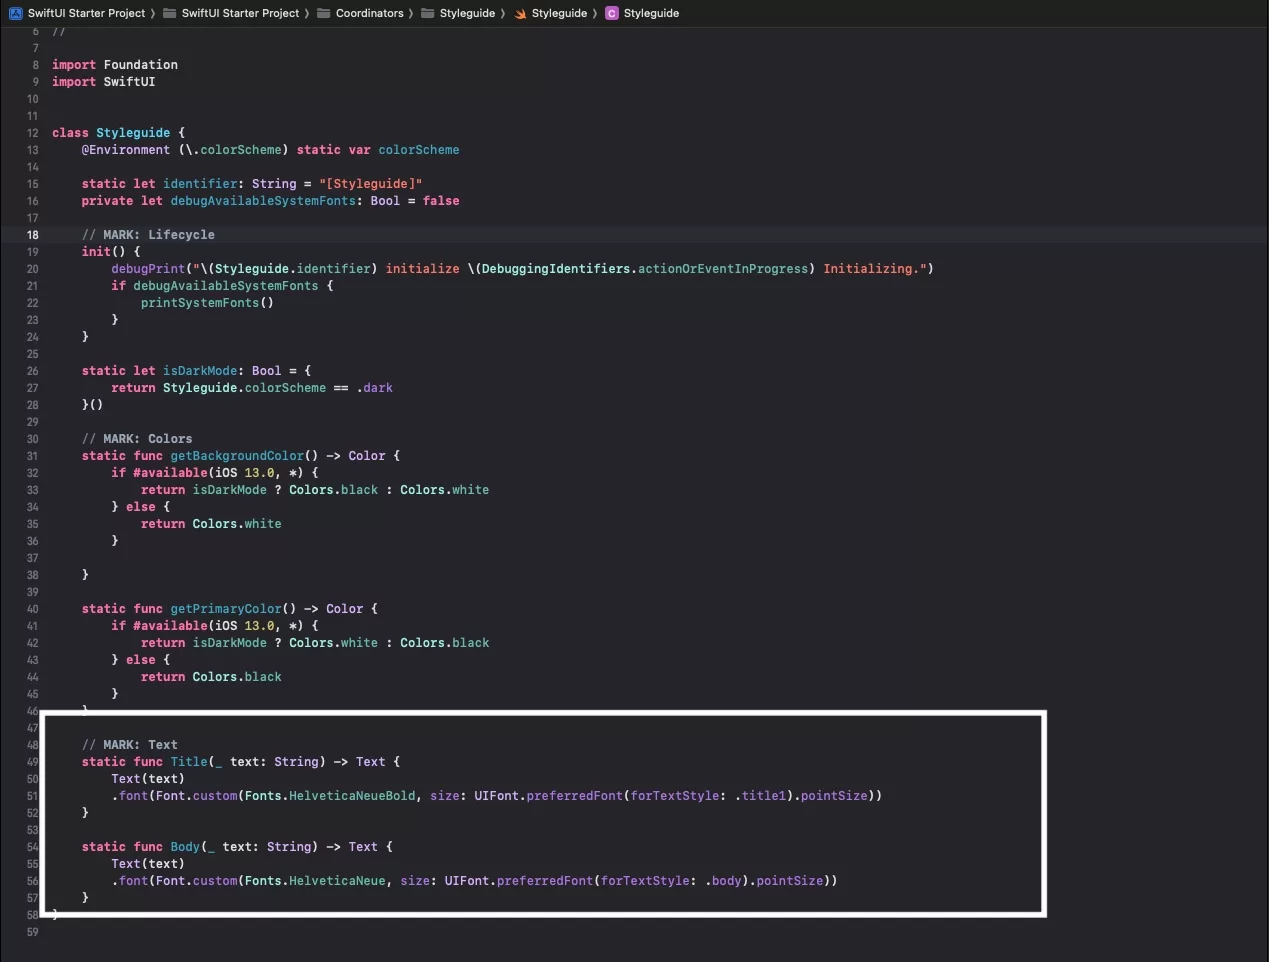Click the '// MARK: Lifecycle' comment
The image size is (1269, 962).
[x=148, y=235]
